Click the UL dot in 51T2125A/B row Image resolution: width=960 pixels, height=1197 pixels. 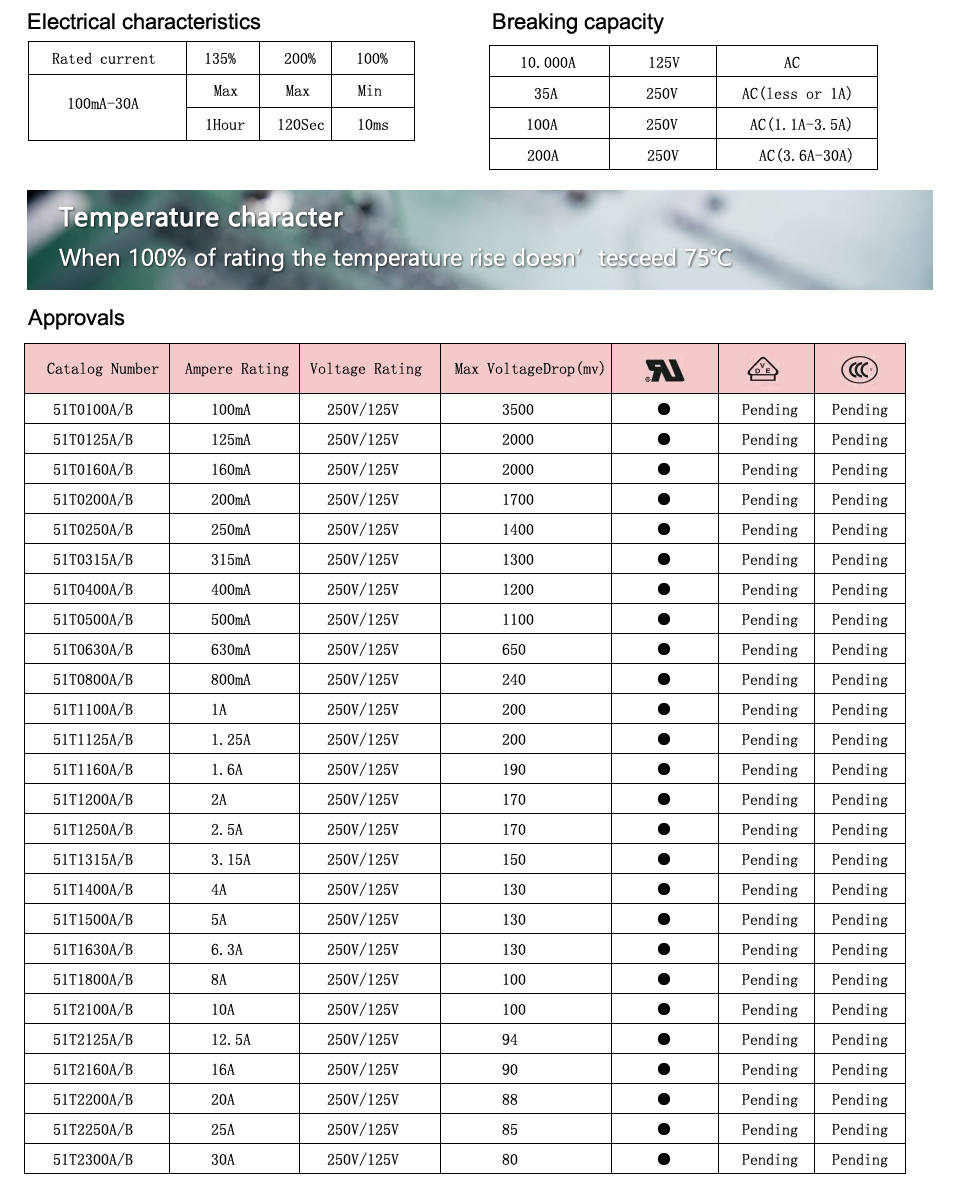(664, 1039)
